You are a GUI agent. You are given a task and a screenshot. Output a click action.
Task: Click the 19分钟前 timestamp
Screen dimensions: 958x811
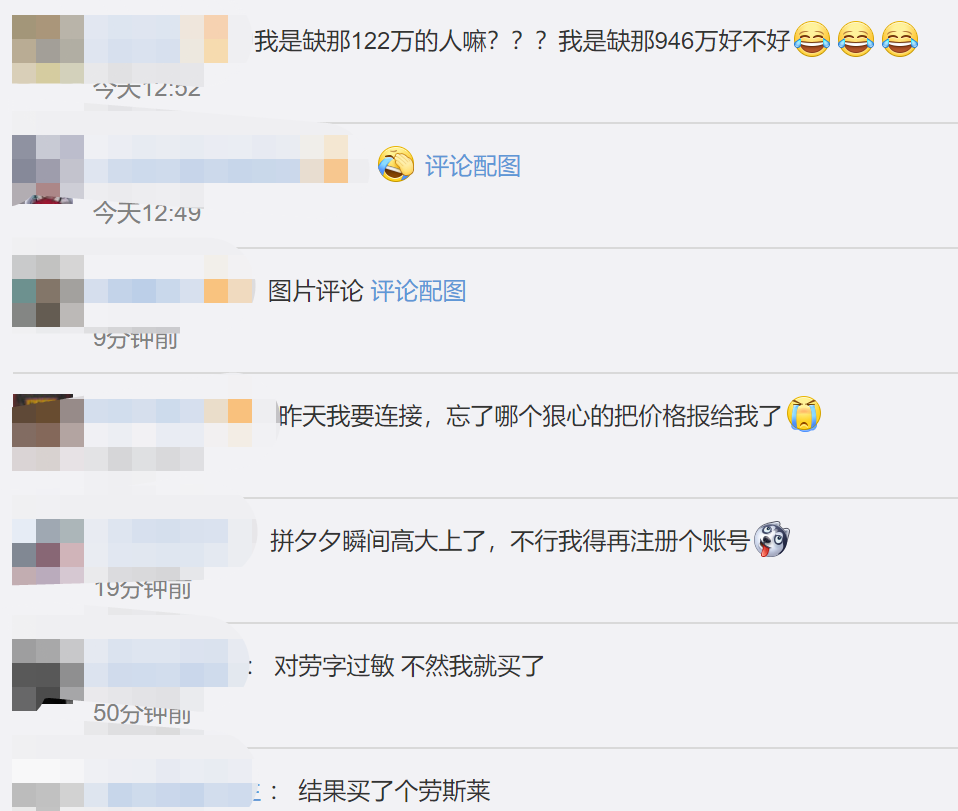coord(142,589)
